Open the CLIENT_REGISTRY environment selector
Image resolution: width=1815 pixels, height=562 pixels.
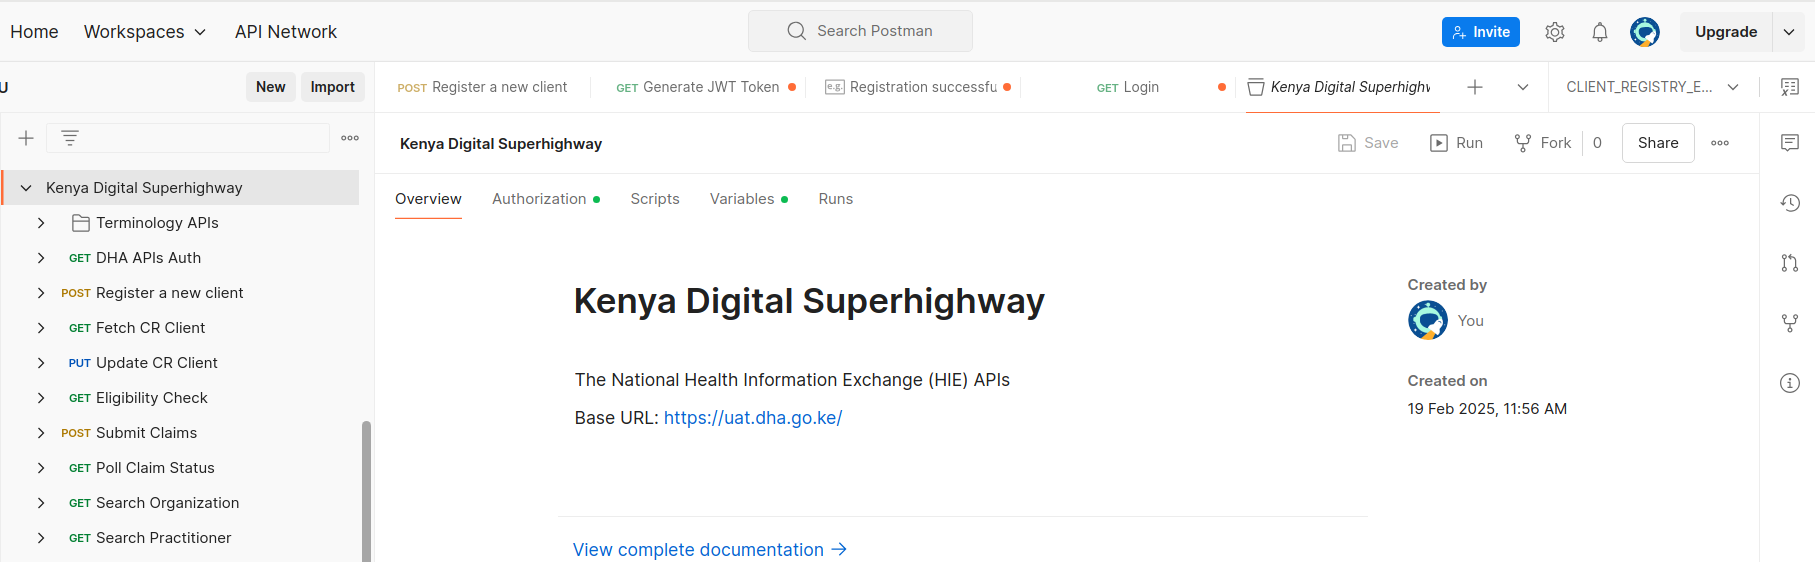[x=1652, y=87]
